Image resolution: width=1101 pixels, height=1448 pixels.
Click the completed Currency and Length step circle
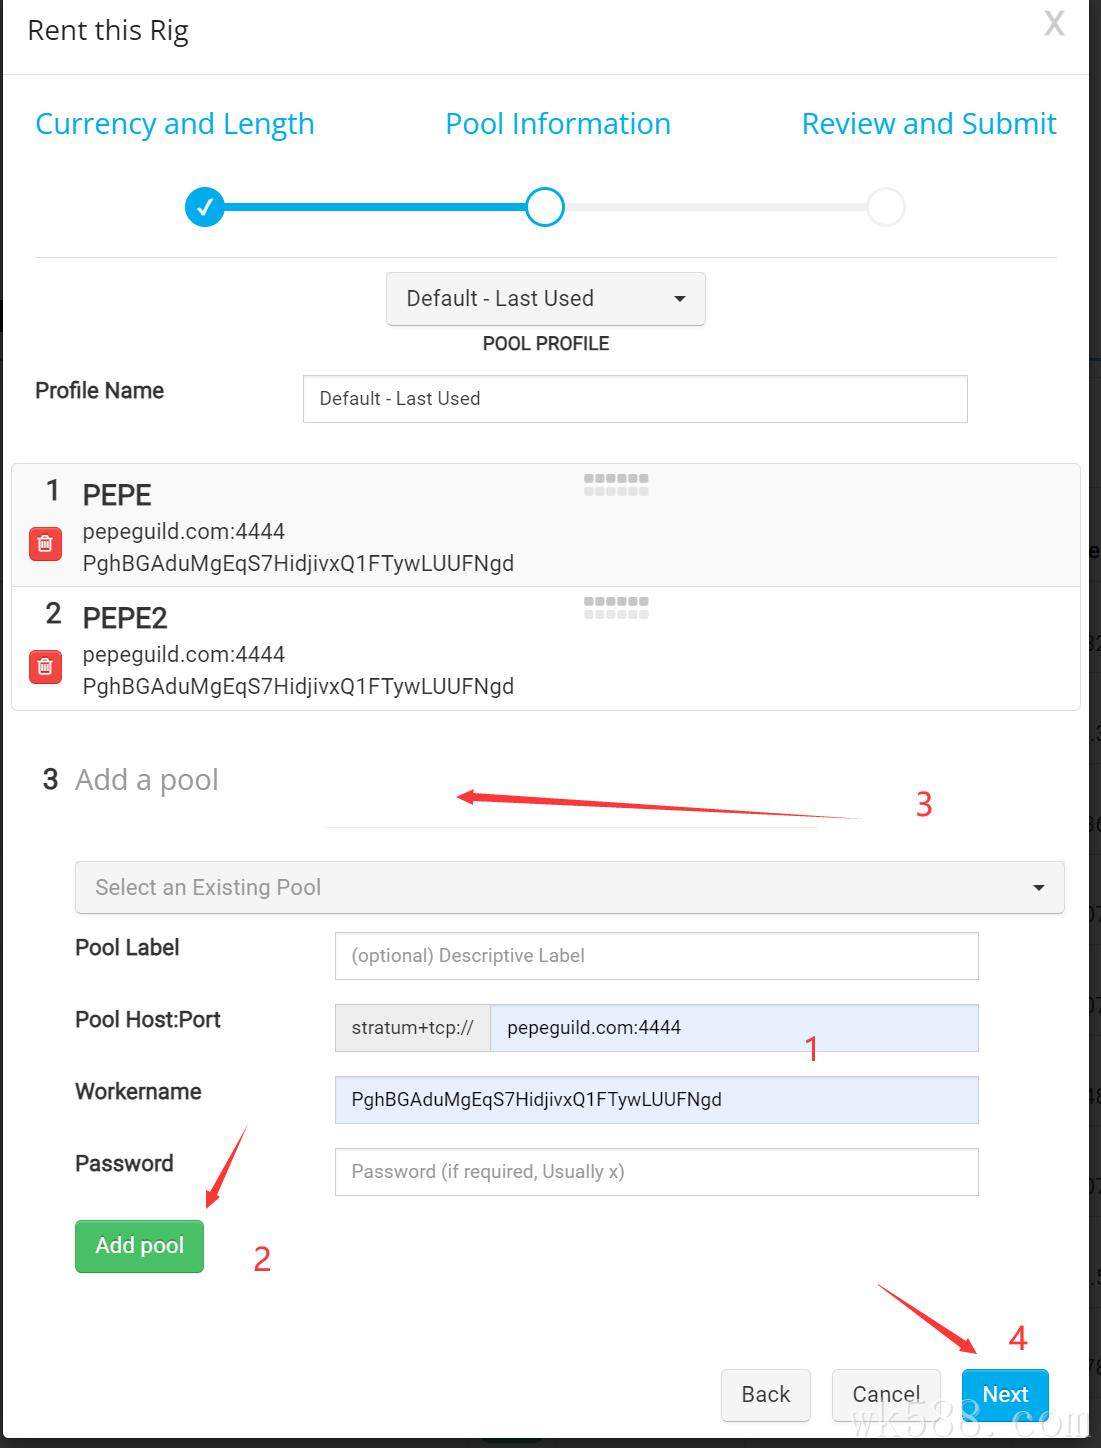click(204, 207)
